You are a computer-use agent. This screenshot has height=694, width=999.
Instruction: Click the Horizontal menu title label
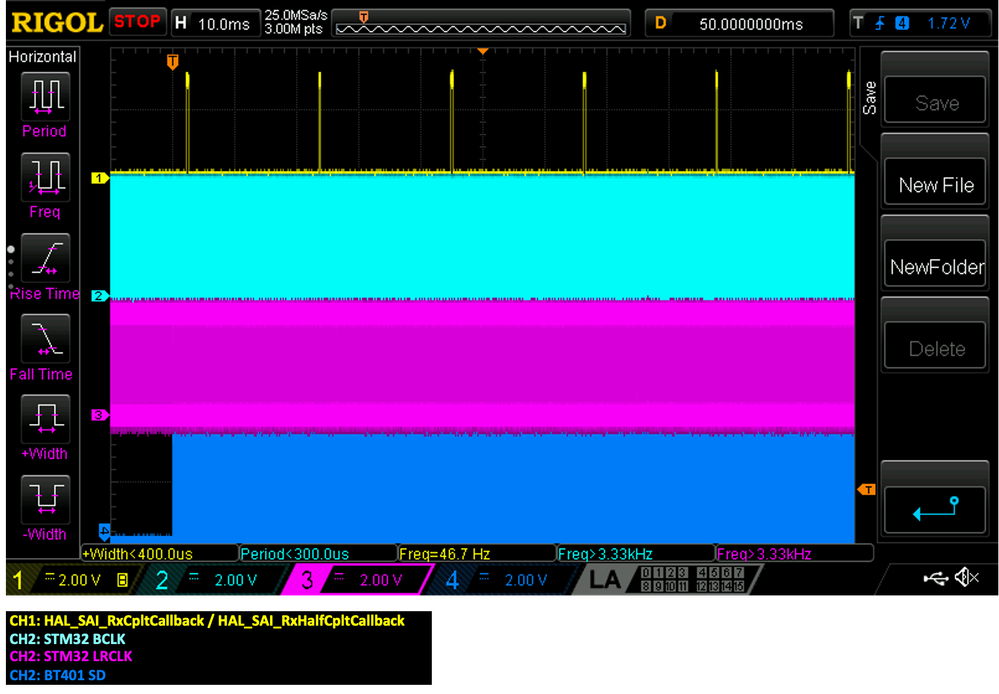[x=42, y=57]
